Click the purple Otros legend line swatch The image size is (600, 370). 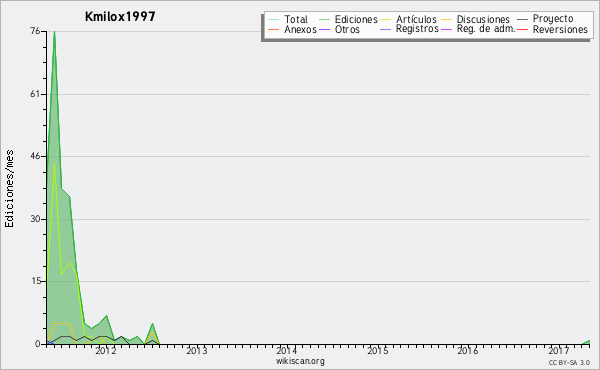point(324,29)
